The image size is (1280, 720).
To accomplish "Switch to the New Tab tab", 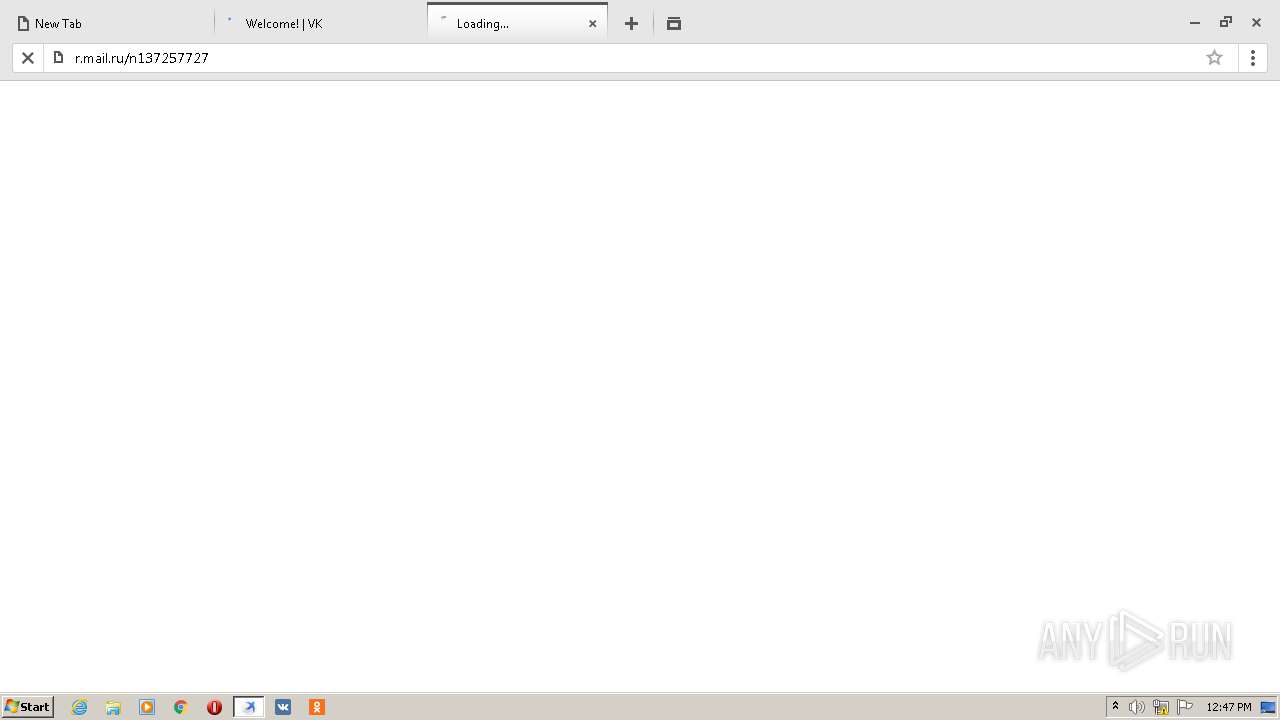I will pyautogui.click(x=106, y=23).
